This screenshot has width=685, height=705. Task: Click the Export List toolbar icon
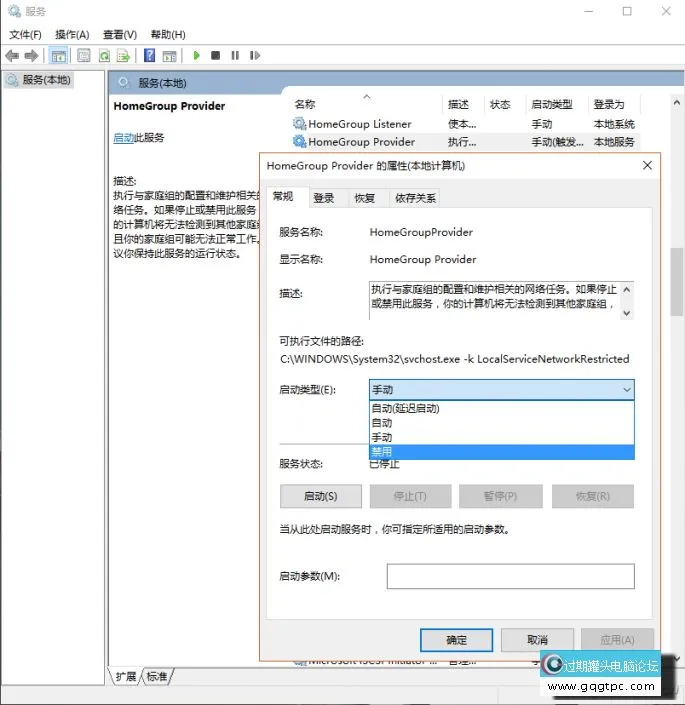pos(123,56)
